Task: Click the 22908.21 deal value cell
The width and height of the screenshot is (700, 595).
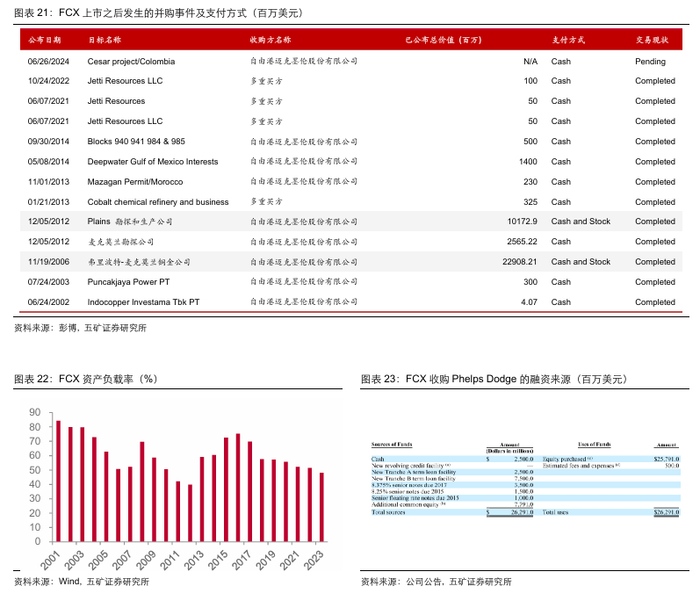Action: tap(517, 262)
